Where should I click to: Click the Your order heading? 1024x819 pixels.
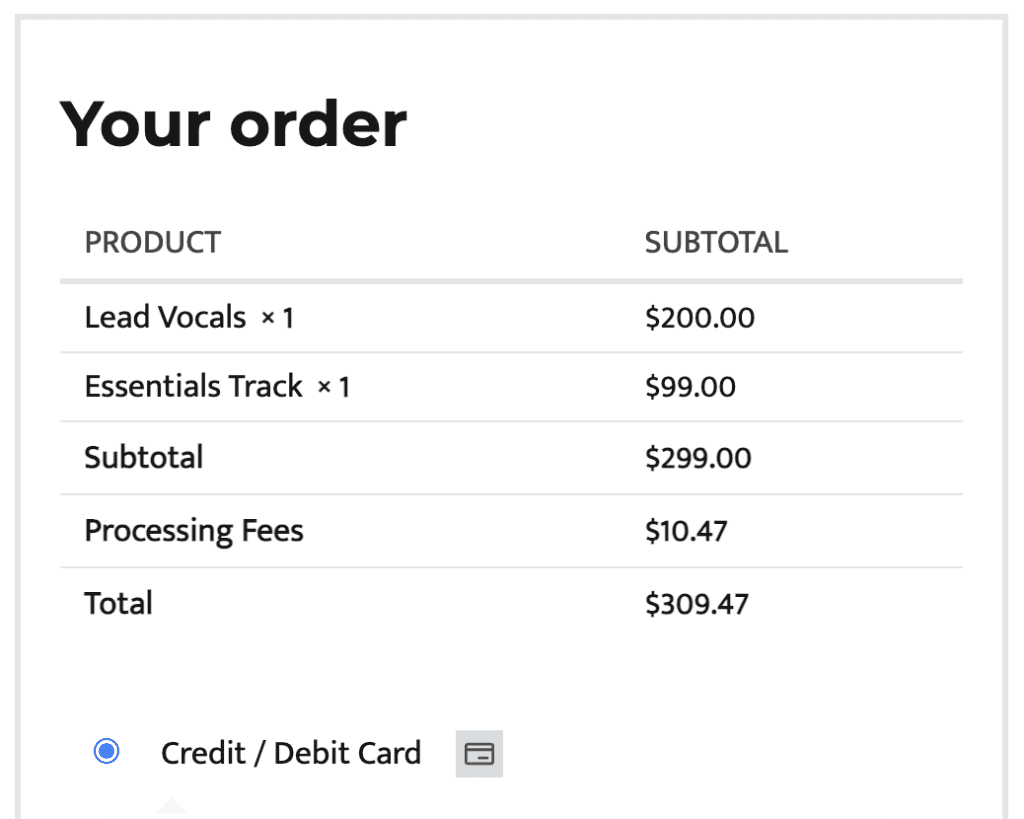pyautogui.click(x=233, y=124)
